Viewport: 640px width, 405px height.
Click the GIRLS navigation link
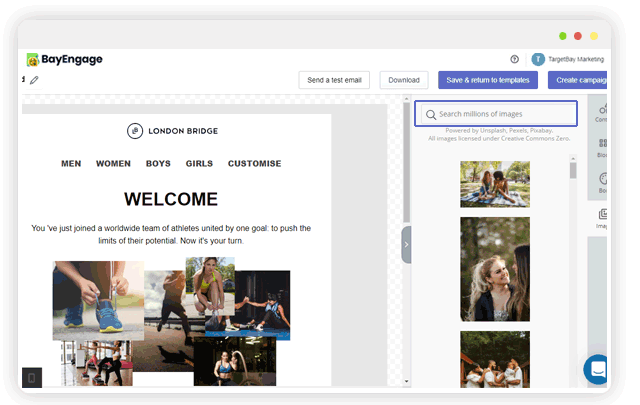[x=199, y=163]
